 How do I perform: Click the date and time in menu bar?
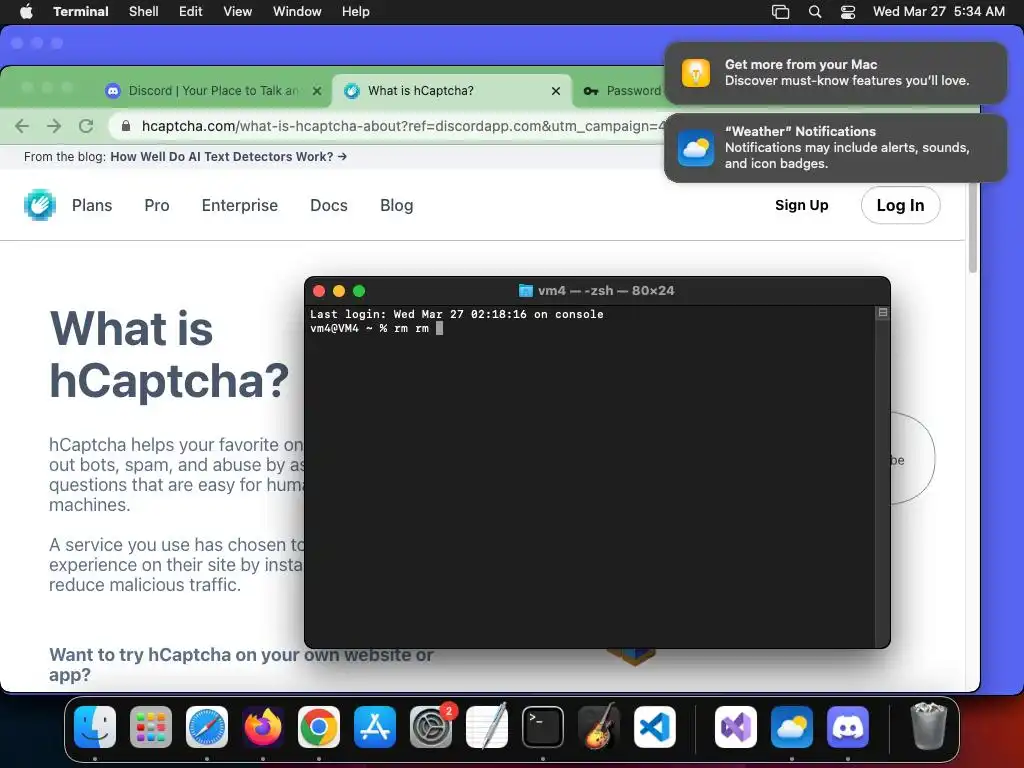[938, 12]
